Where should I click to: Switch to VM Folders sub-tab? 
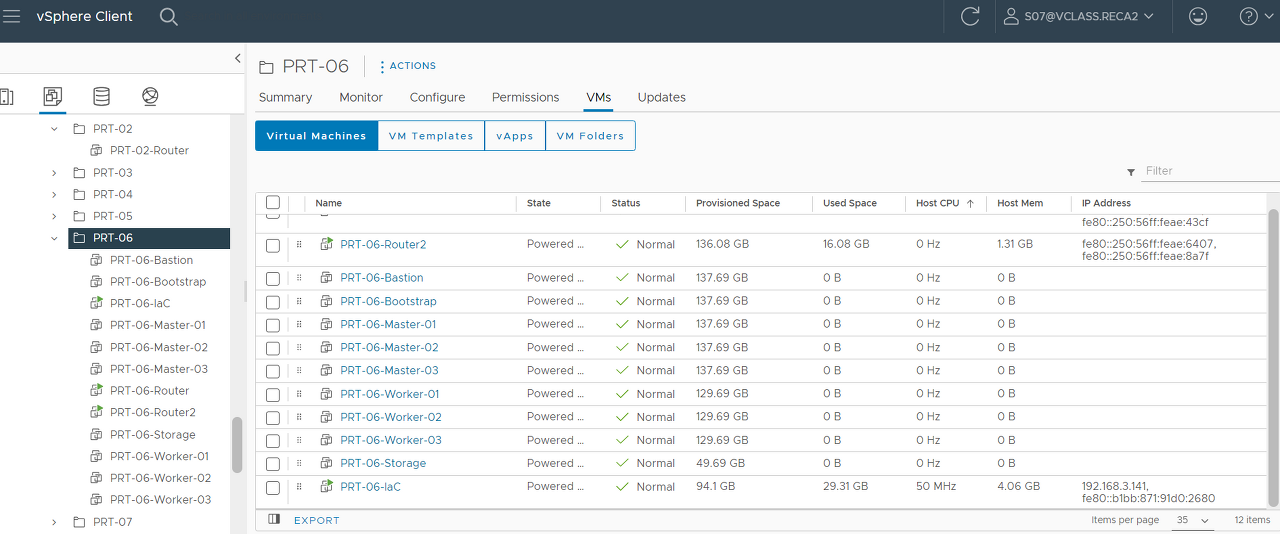[x=590, y=136]
